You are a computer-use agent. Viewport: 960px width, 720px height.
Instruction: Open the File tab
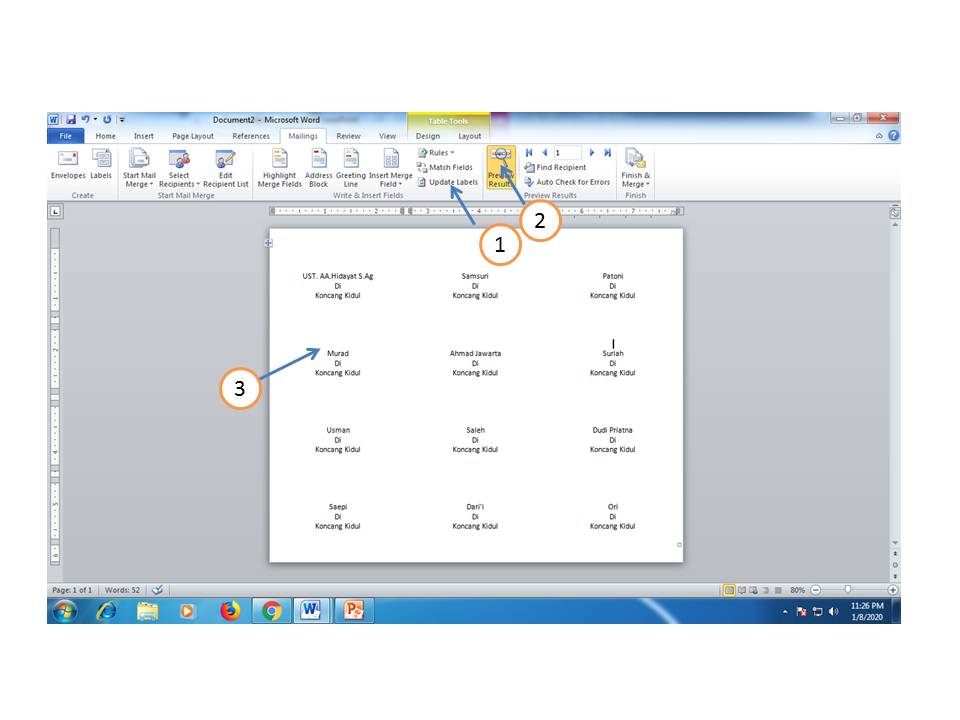point(66,136)
